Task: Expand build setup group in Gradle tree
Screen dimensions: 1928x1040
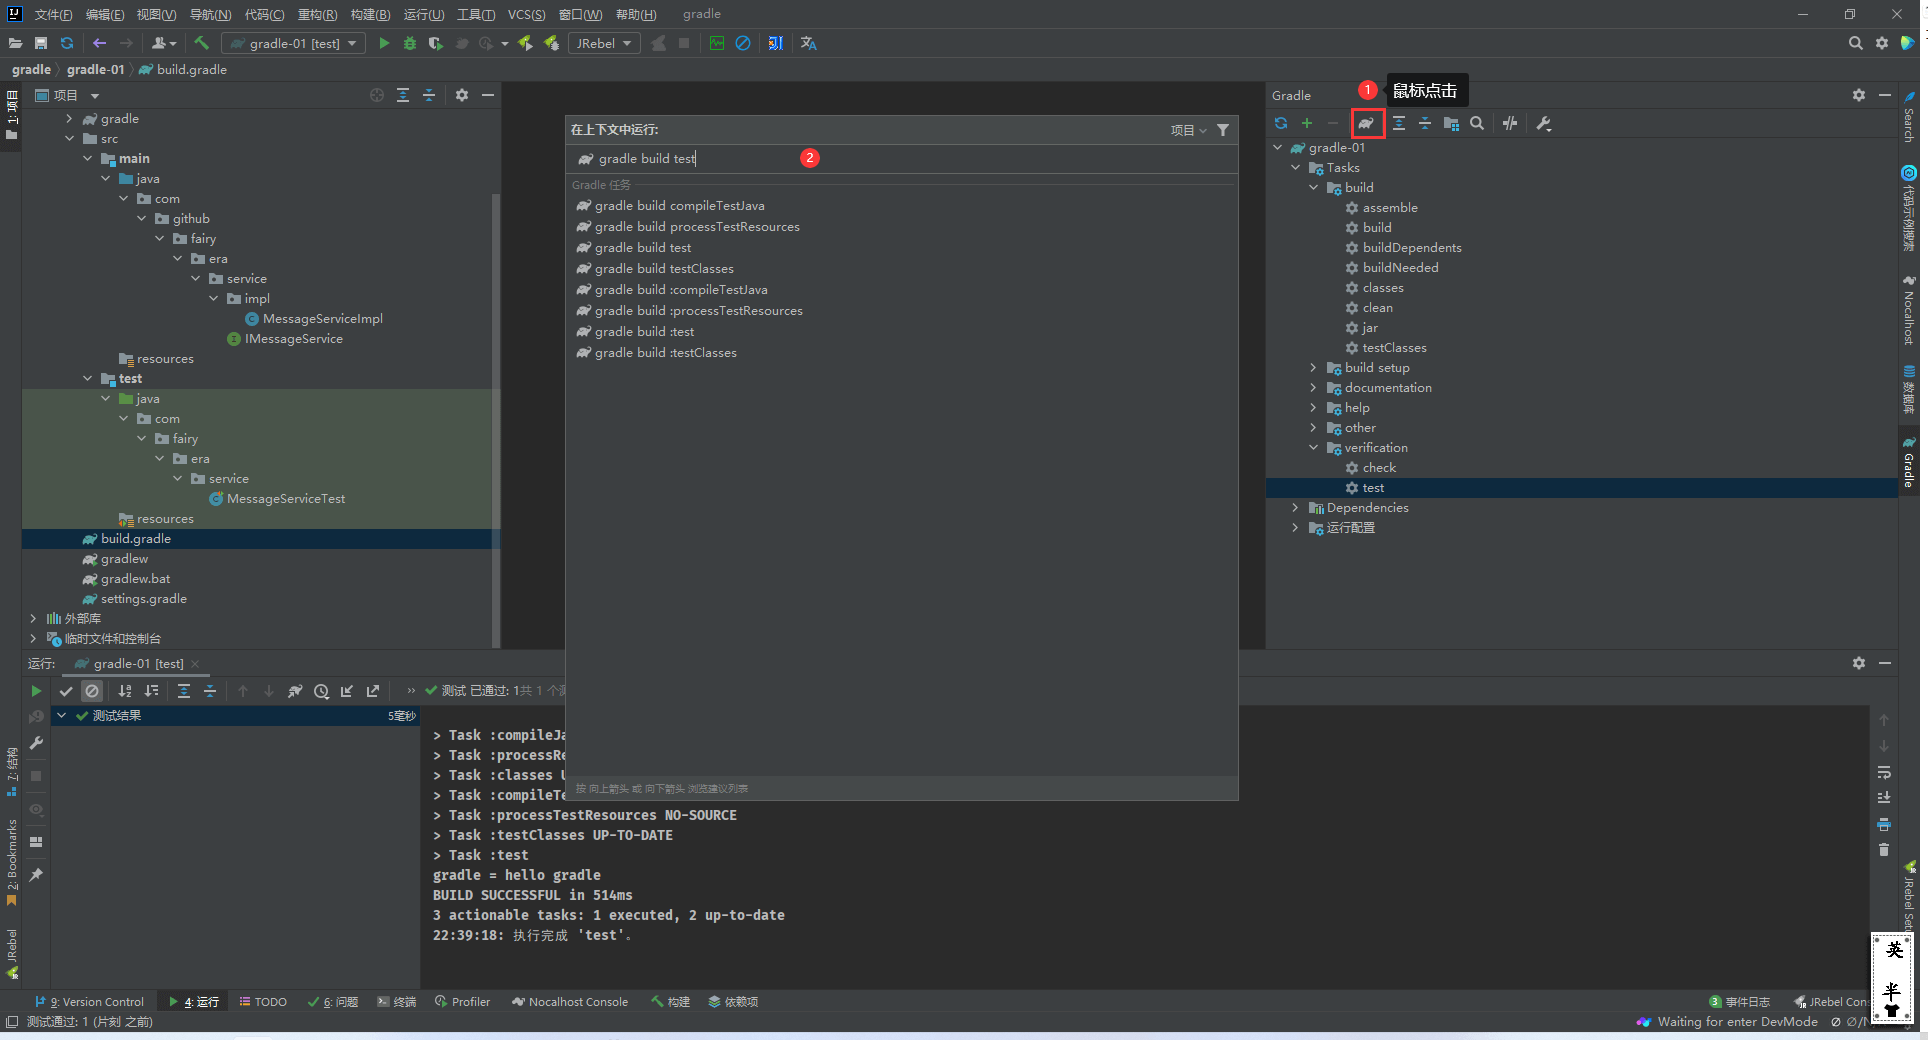Action: (1314, 368)
